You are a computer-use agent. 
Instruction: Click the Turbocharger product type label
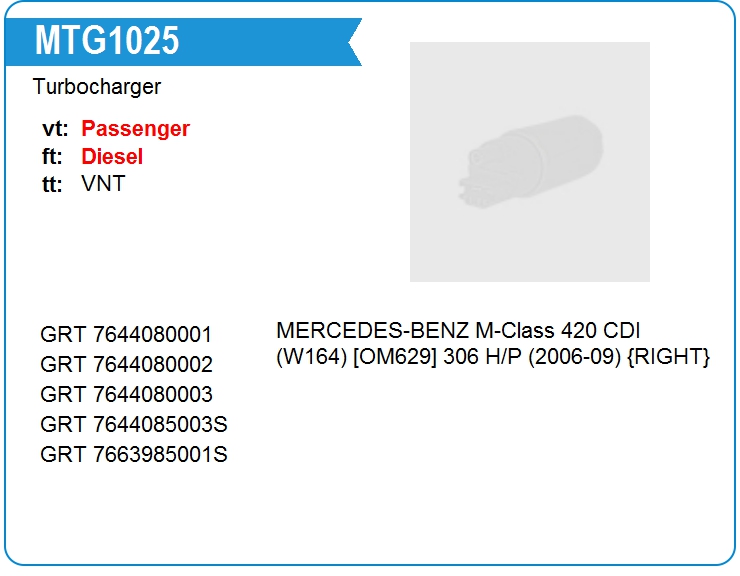coord(97,87)
